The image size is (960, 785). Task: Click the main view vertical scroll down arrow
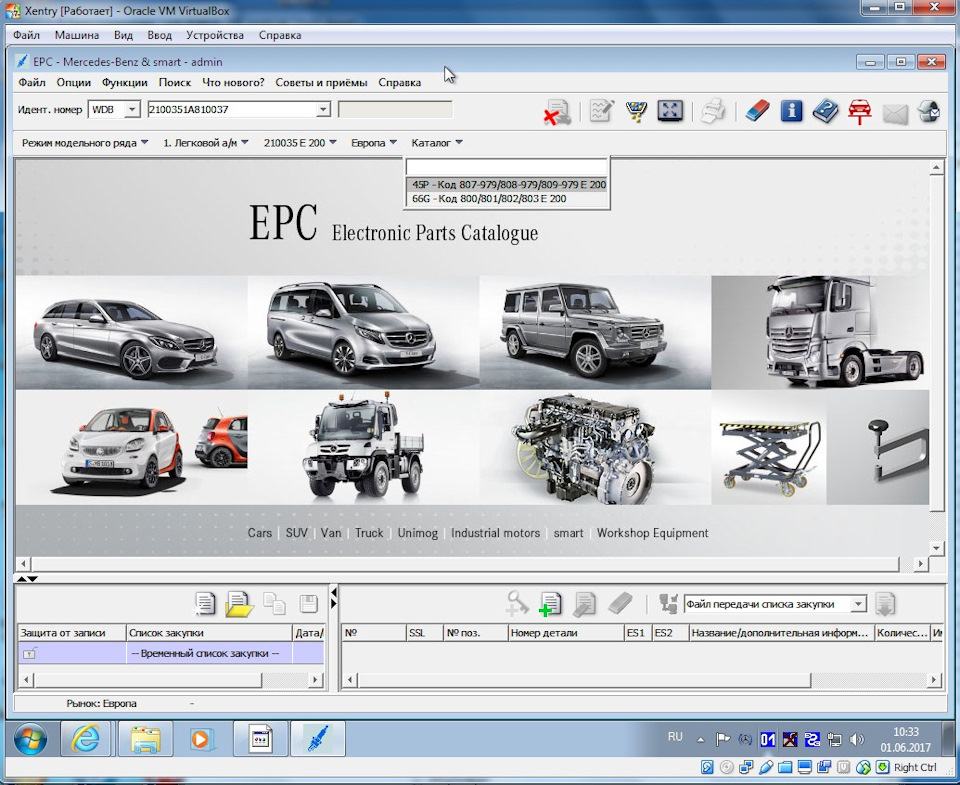pos(936,547)
